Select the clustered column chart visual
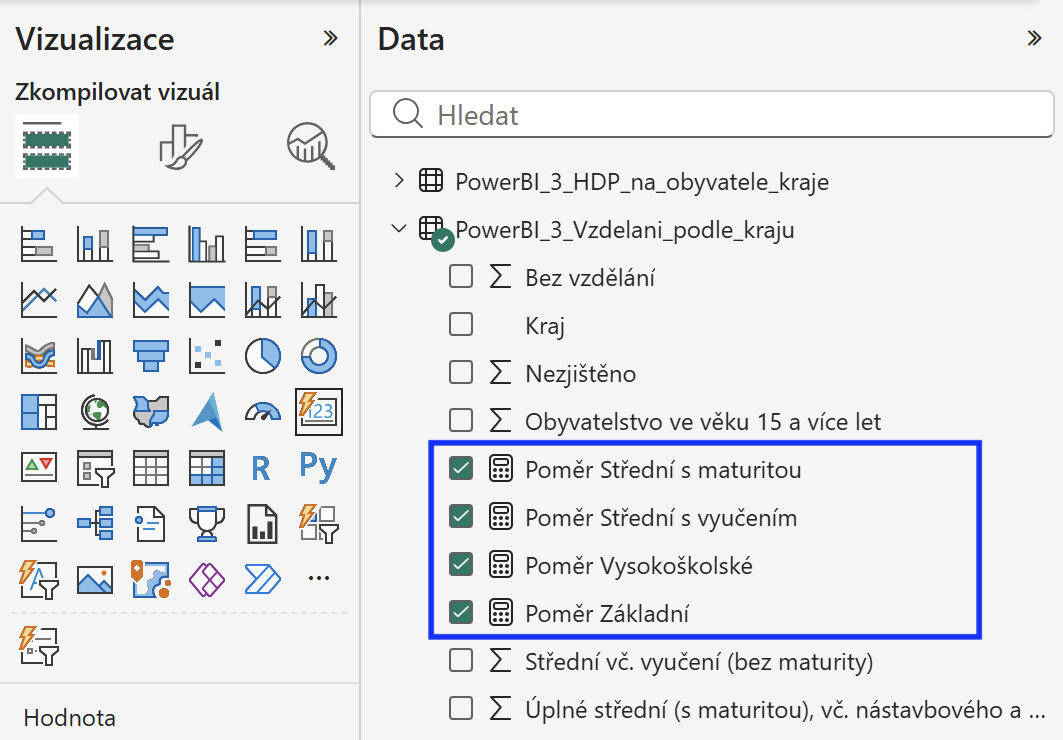 click(x=207, y=245)
